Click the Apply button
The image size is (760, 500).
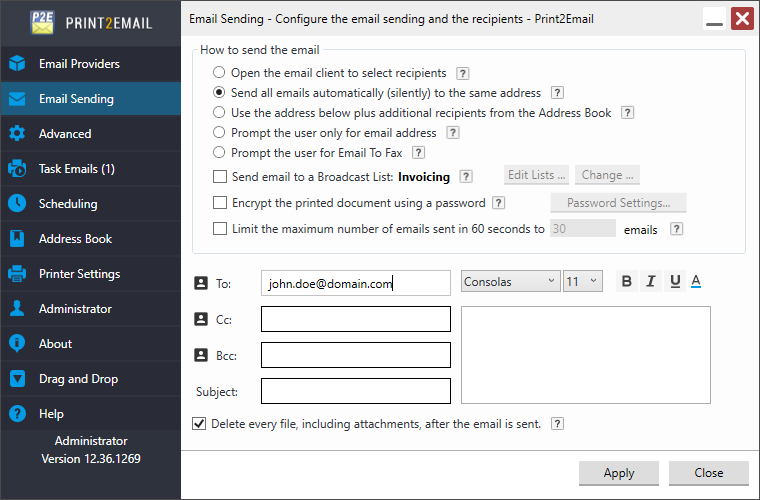point(618,473)
